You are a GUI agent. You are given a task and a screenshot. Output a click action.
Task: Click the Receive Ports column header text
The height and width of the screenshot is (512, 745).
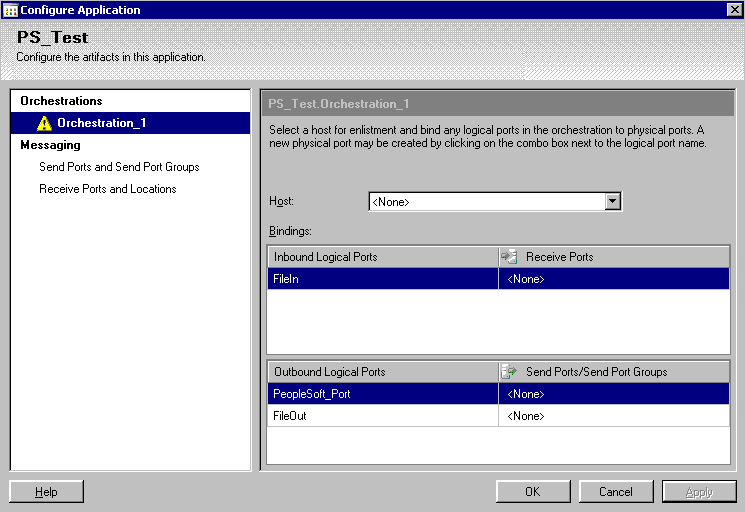tap(560, 257)
